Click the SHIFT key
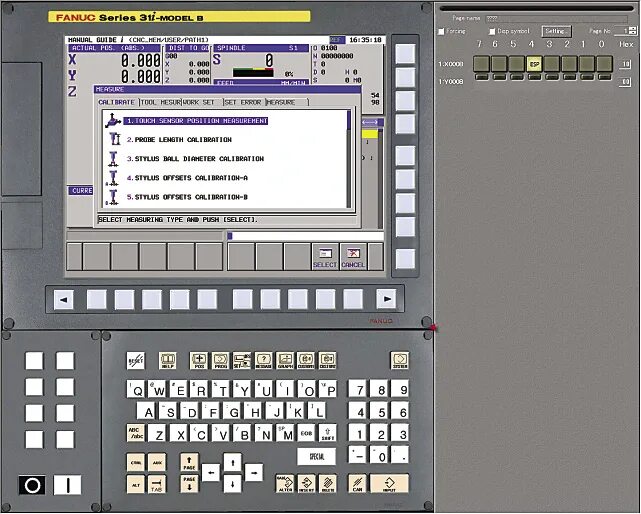 click(x=328, y=433)
